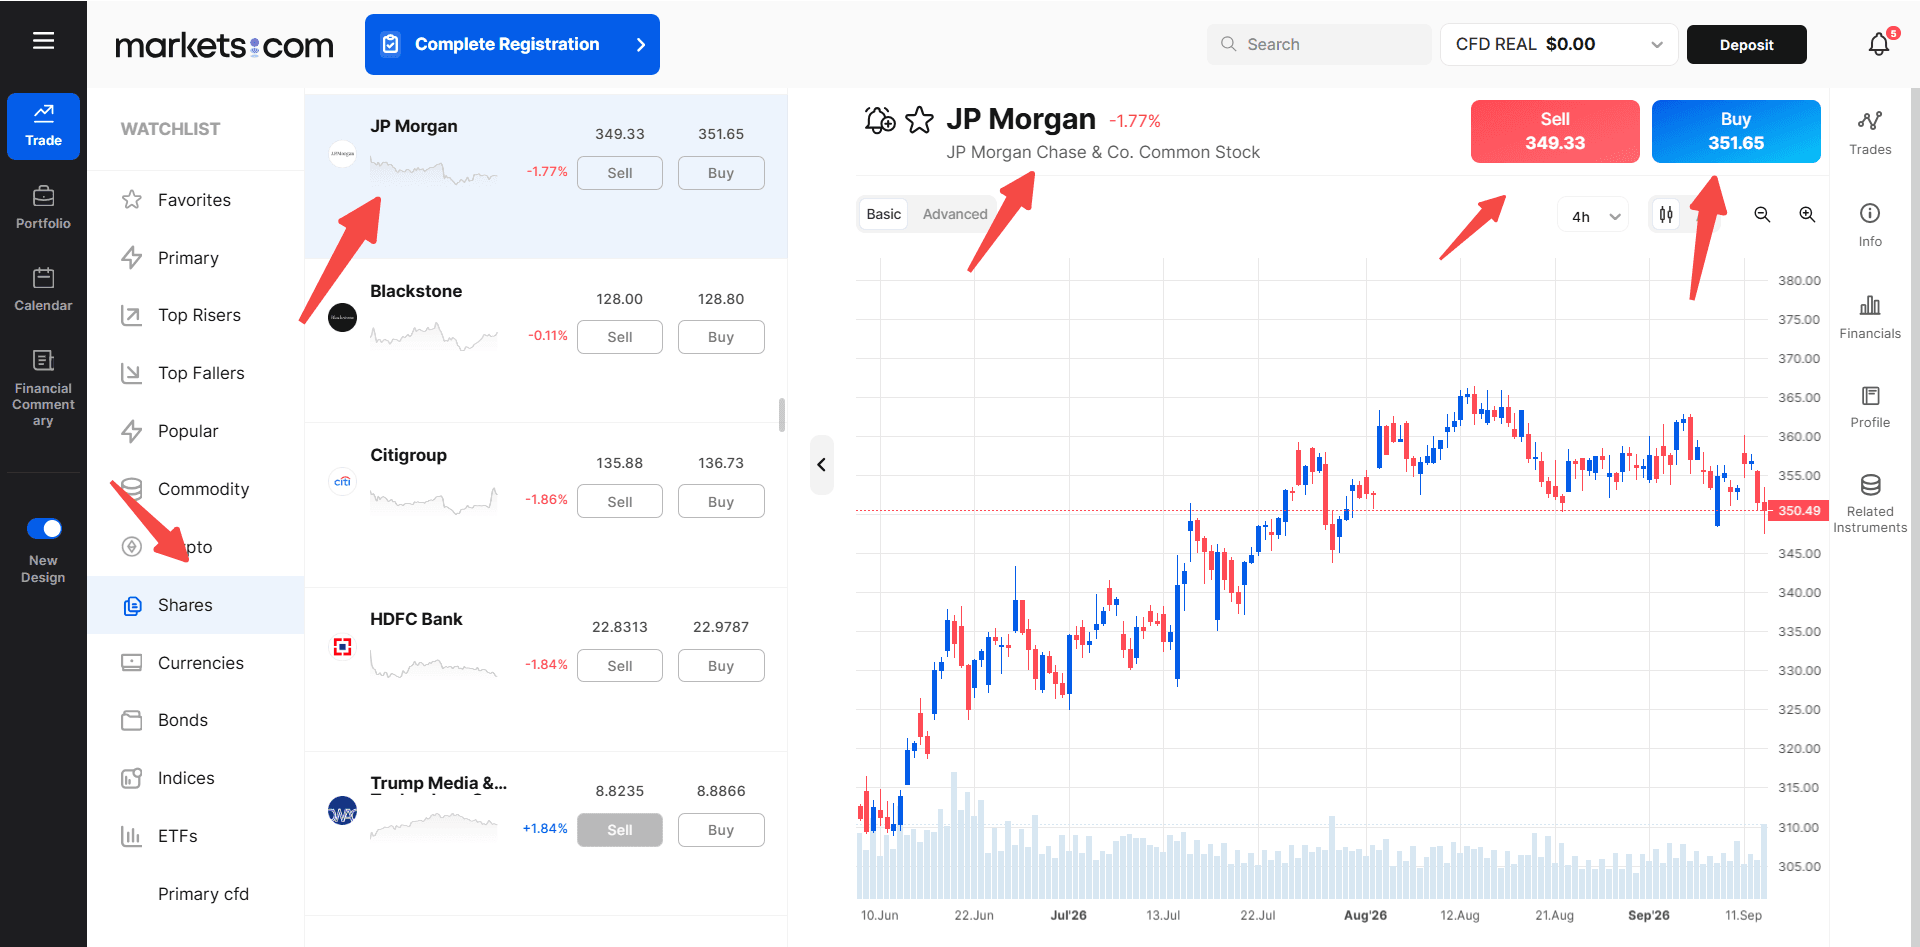Open the chart type candlestick icon
Image resolution: width=1920 pixels, height=947 pixels.
[1666, 214]
